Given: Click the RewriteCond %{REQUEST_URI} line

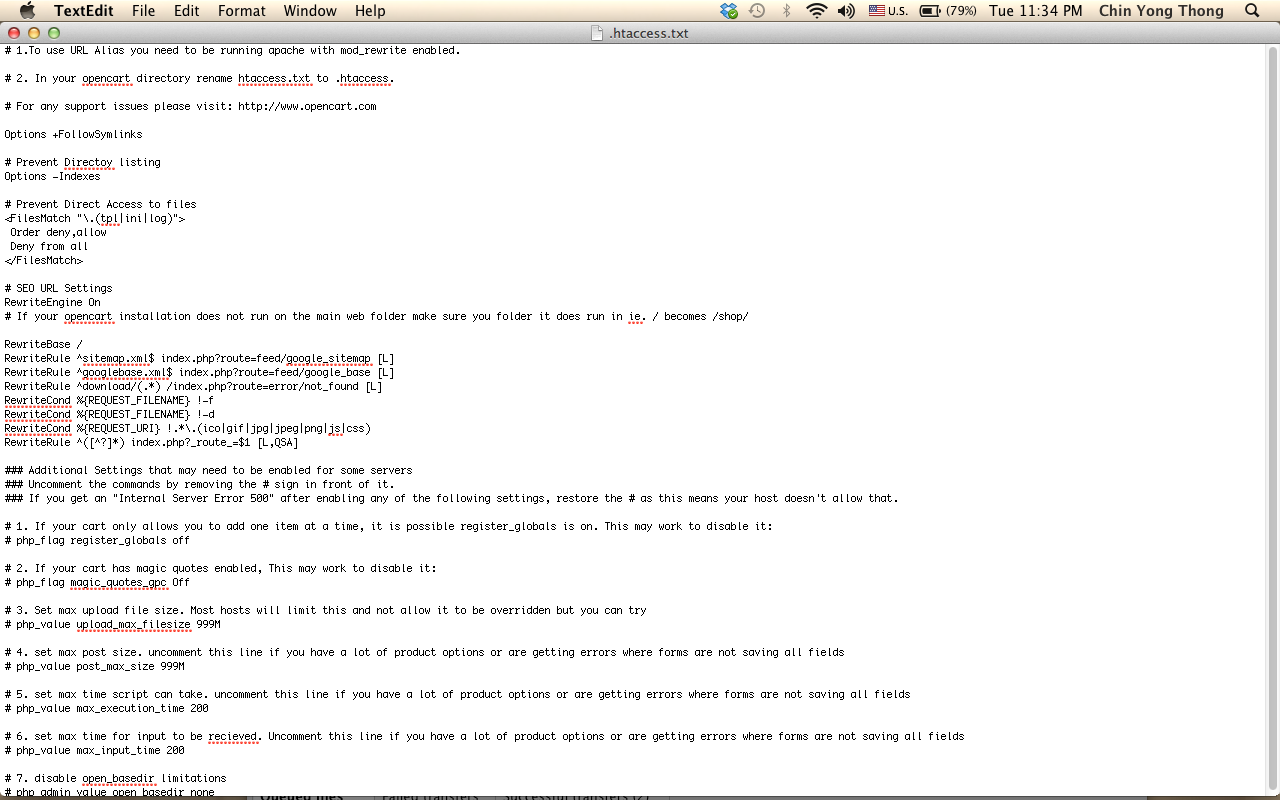Looking at the screenshot, I should tap(187, 428).
